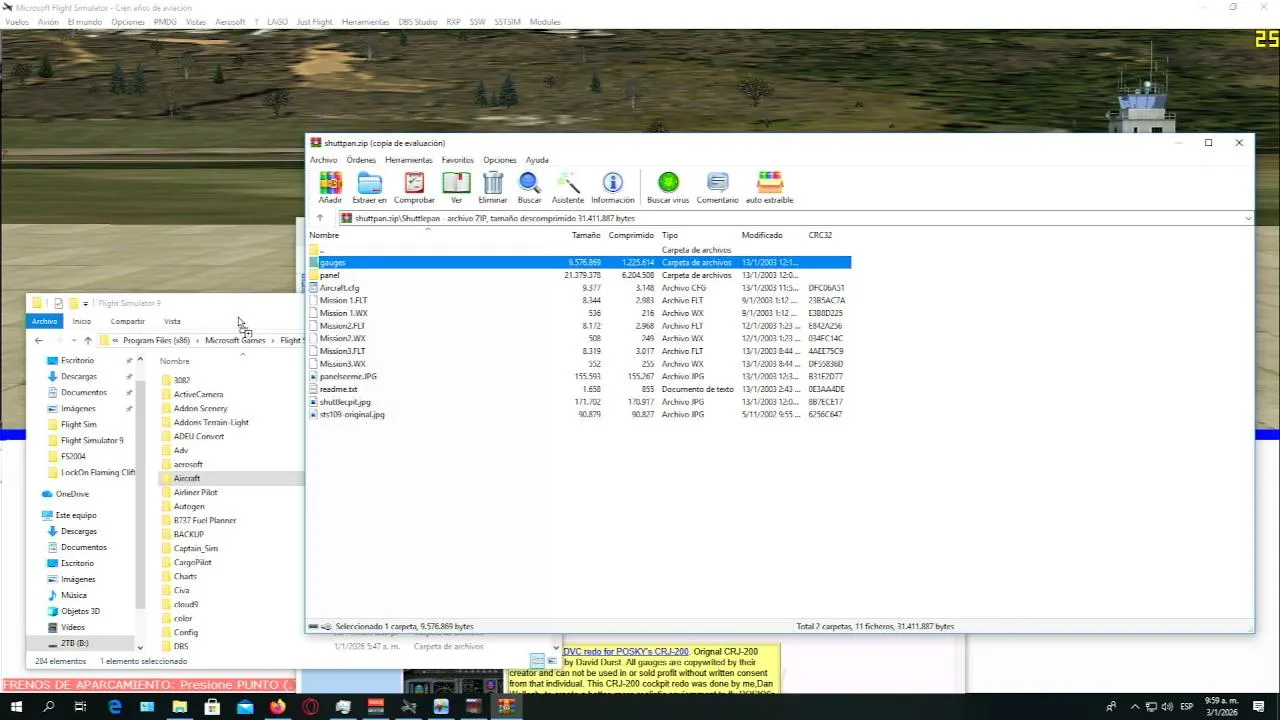The width and height of the screenshot is (1280, 720).
Task: Click the Añadir toolbar icon in WinRAR
Action: click(330, 187)
